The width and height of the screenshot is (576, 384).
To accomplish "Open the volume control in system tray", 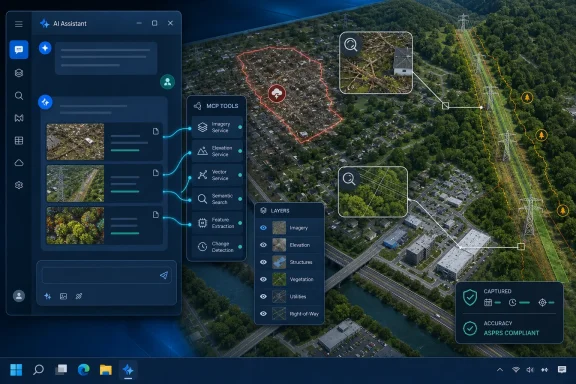I will click(530, 370).
